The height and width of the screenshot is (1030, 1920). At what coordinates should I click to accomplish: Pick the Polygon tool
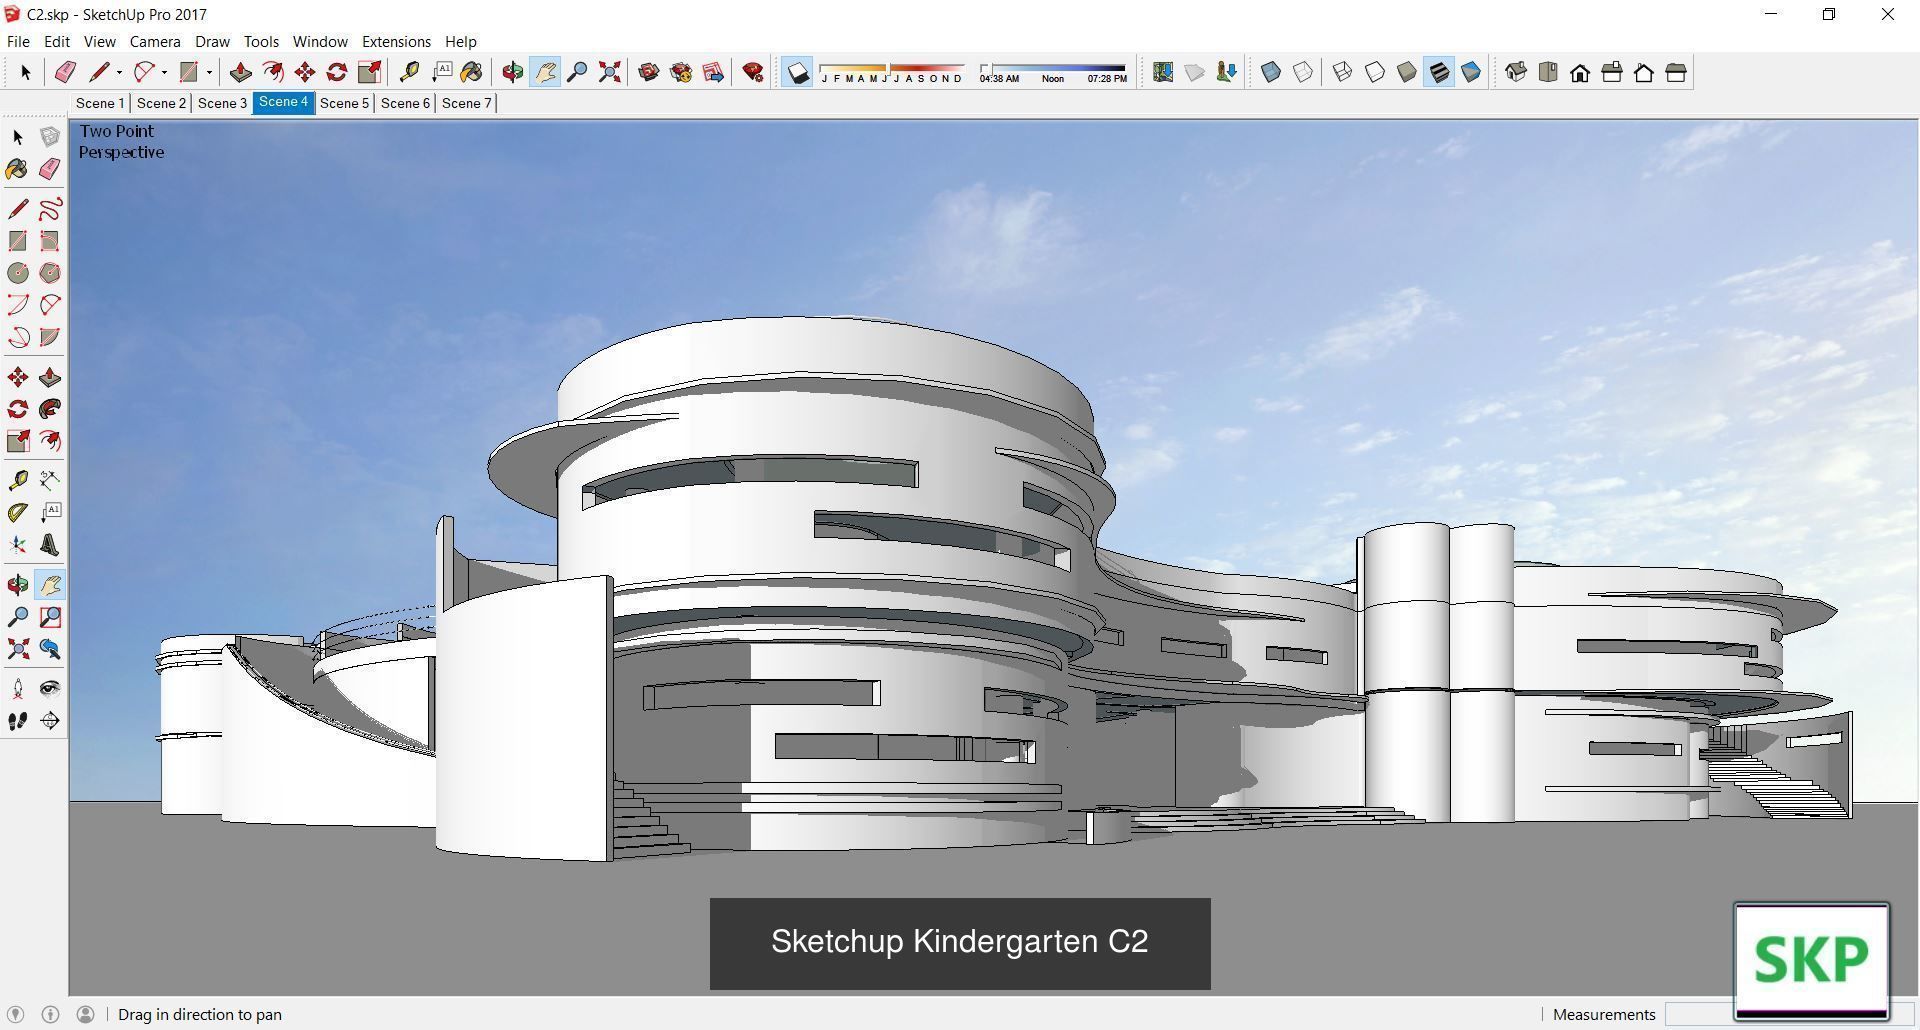(50, 273)
